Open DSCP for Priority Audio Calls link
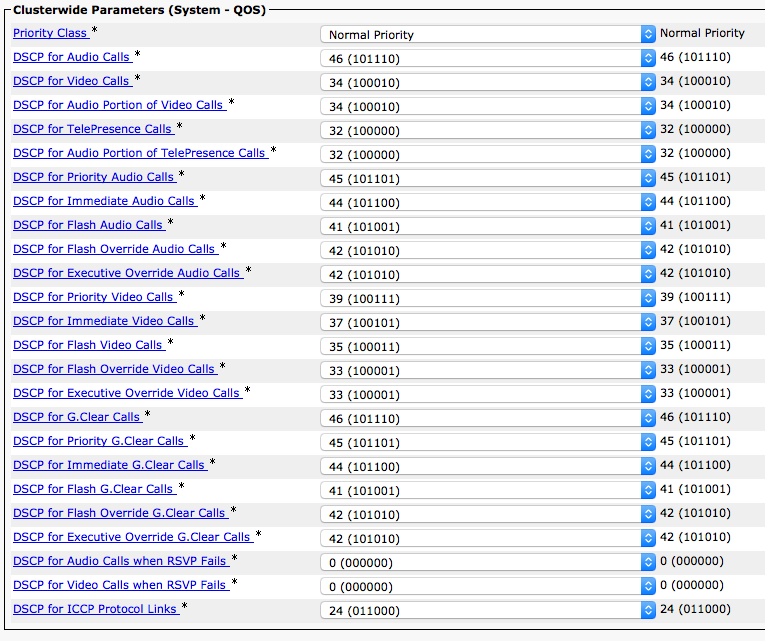This screenshot has width=765, height=641. [x=95, y=177]
